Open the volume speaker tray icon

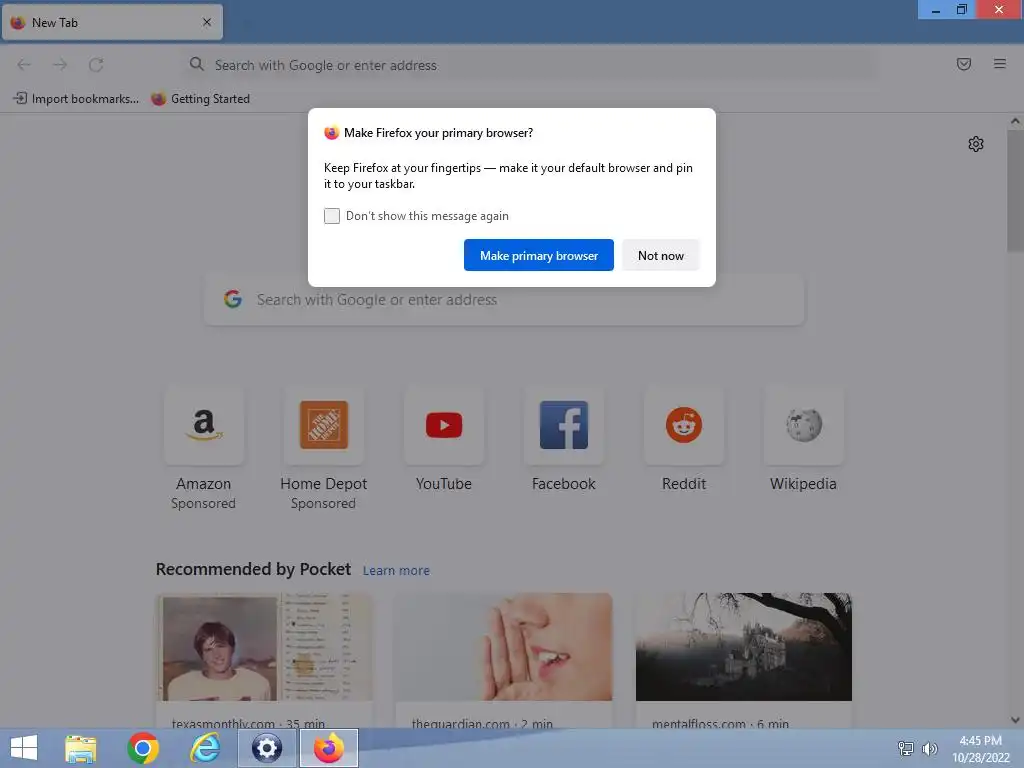pyautogui.click(x=929, y=749)
